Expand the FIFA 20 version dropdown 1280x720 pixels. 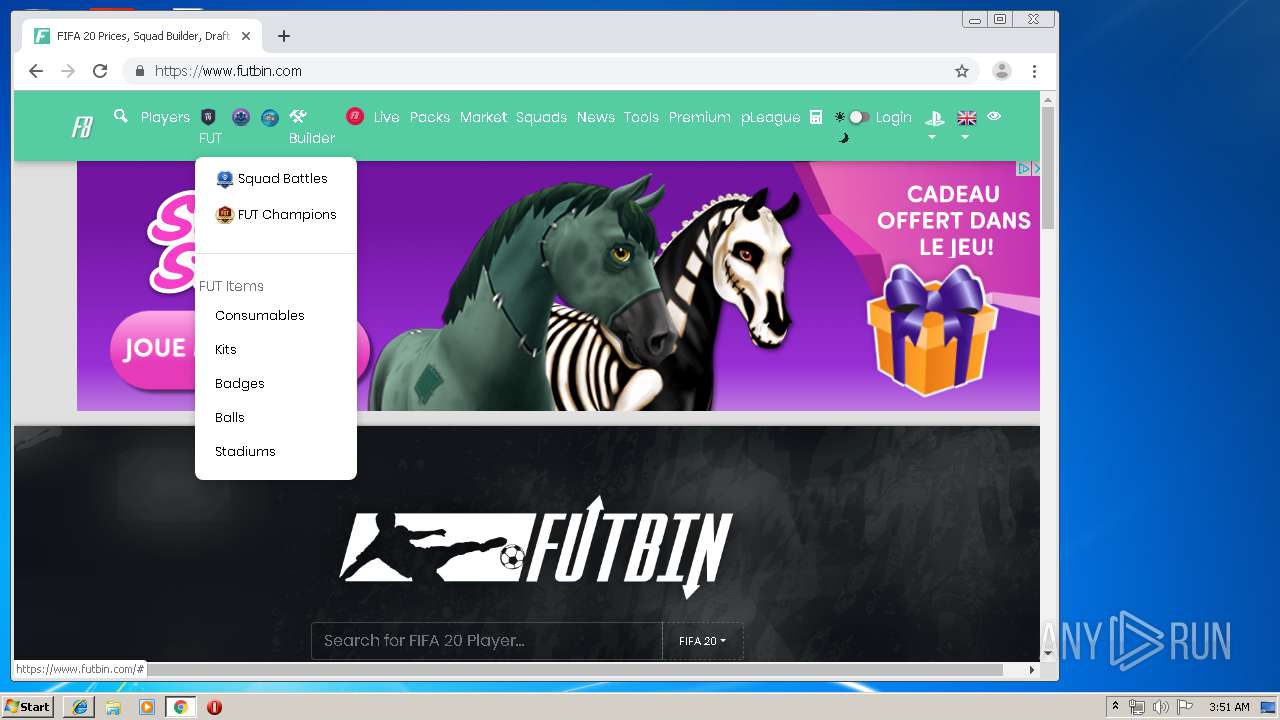702,641
